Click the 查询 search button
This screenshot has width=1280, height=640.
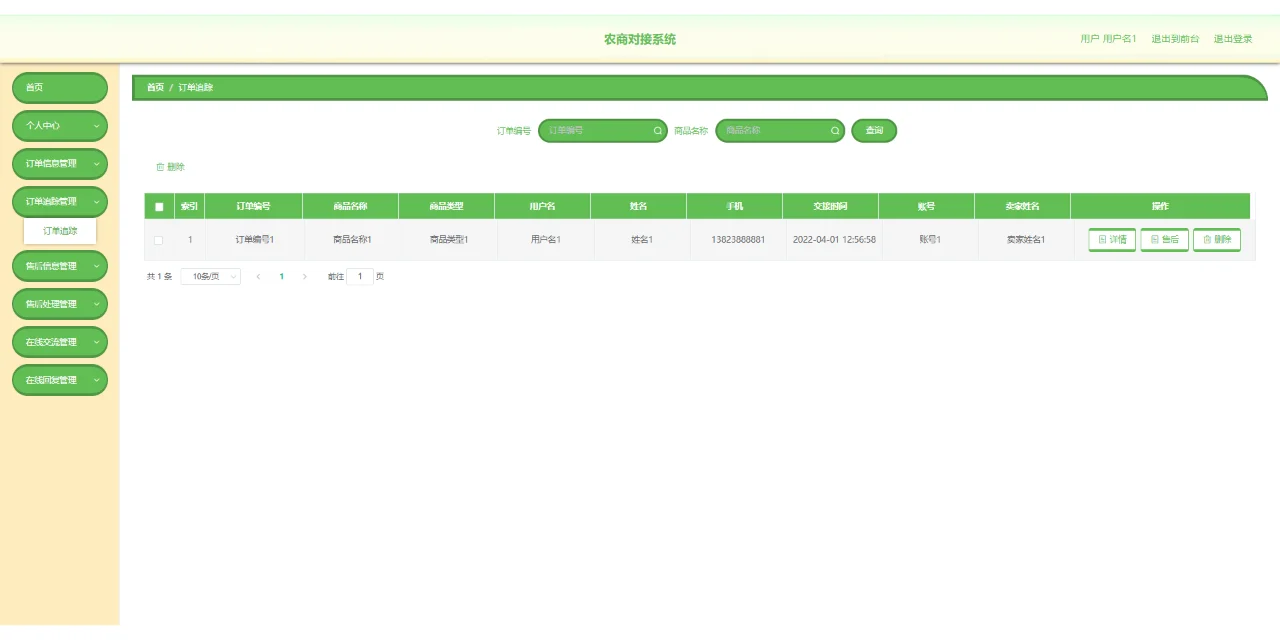(x=873, y=130)
